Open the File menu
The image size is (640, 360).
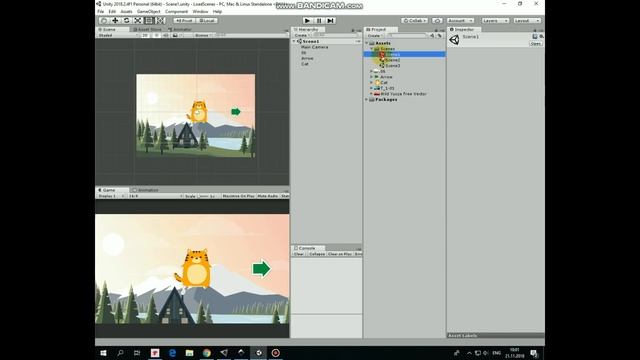(x=101, y=11)
